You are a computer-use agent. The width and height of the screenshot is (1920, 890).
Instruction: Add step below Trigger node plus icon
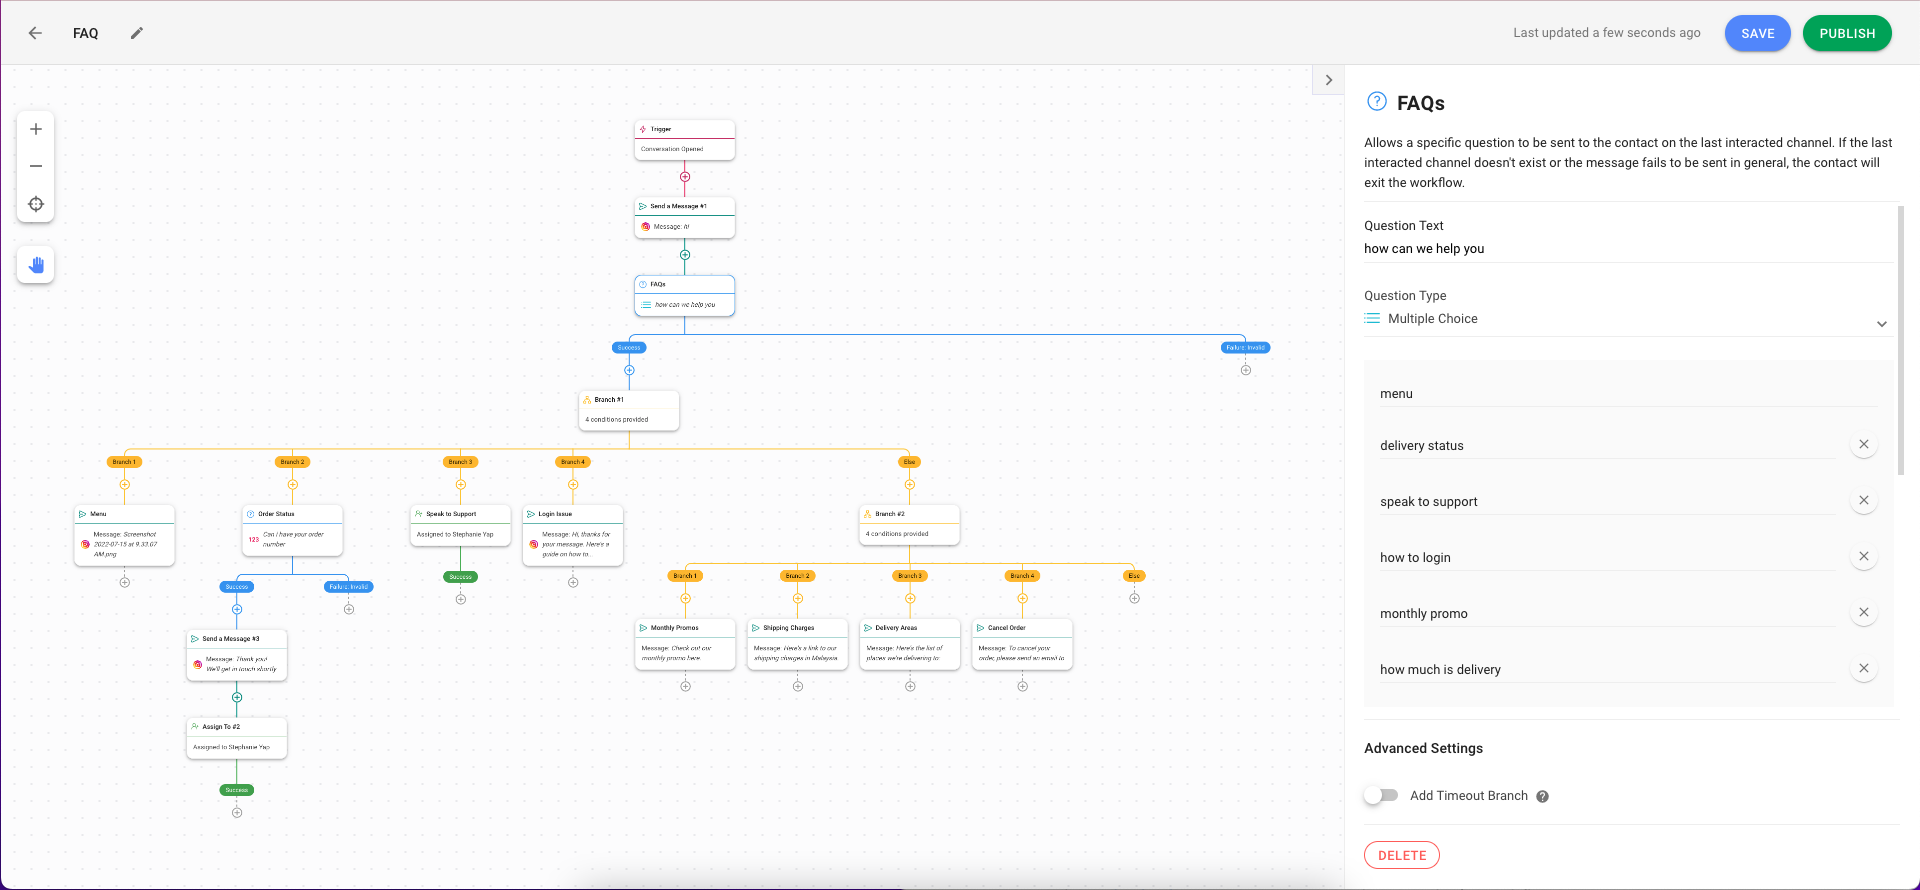[685, 177]
